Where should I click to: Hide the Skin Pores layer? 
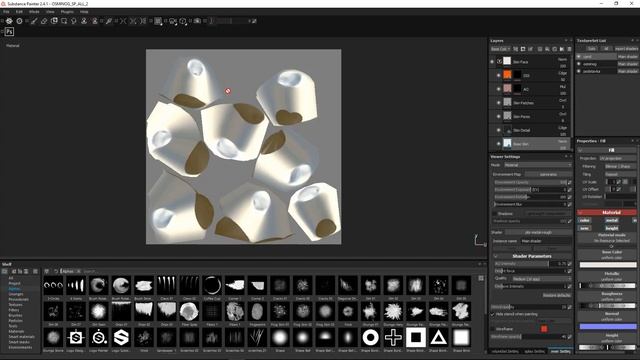coord(498,116)
